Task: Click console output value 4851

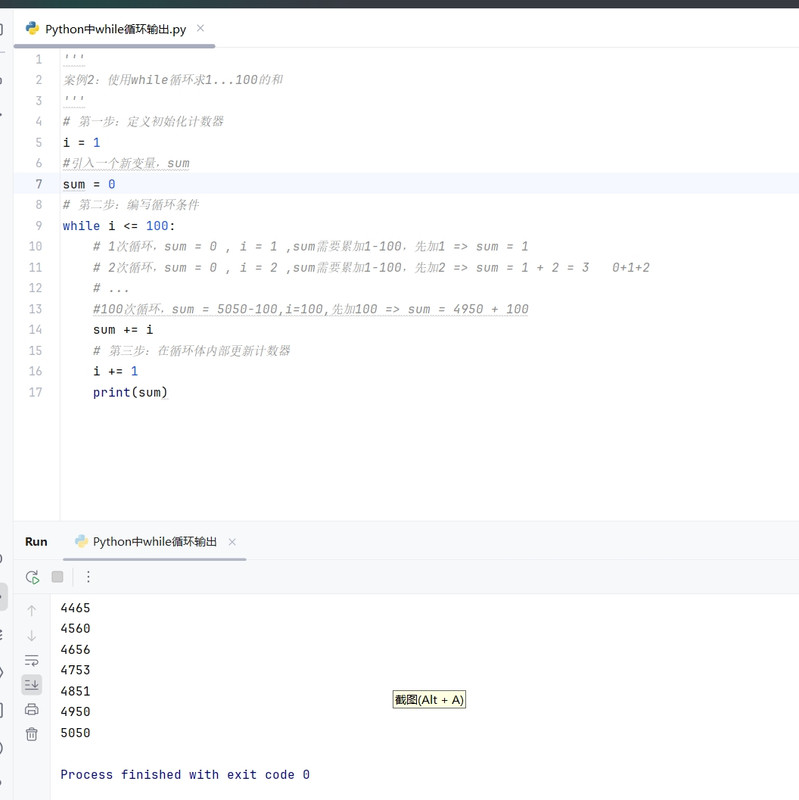Action: click(76, 691)
